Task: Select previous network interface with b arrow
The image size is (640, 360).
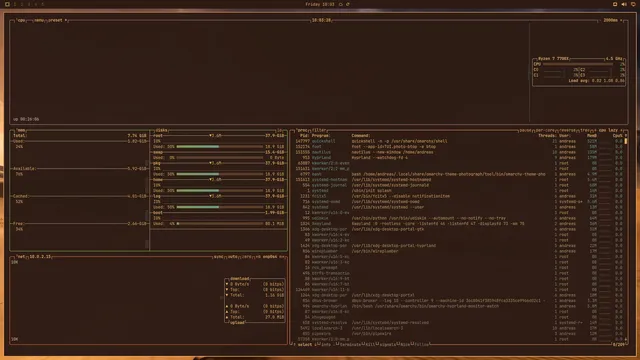Action: click(258, 257)
